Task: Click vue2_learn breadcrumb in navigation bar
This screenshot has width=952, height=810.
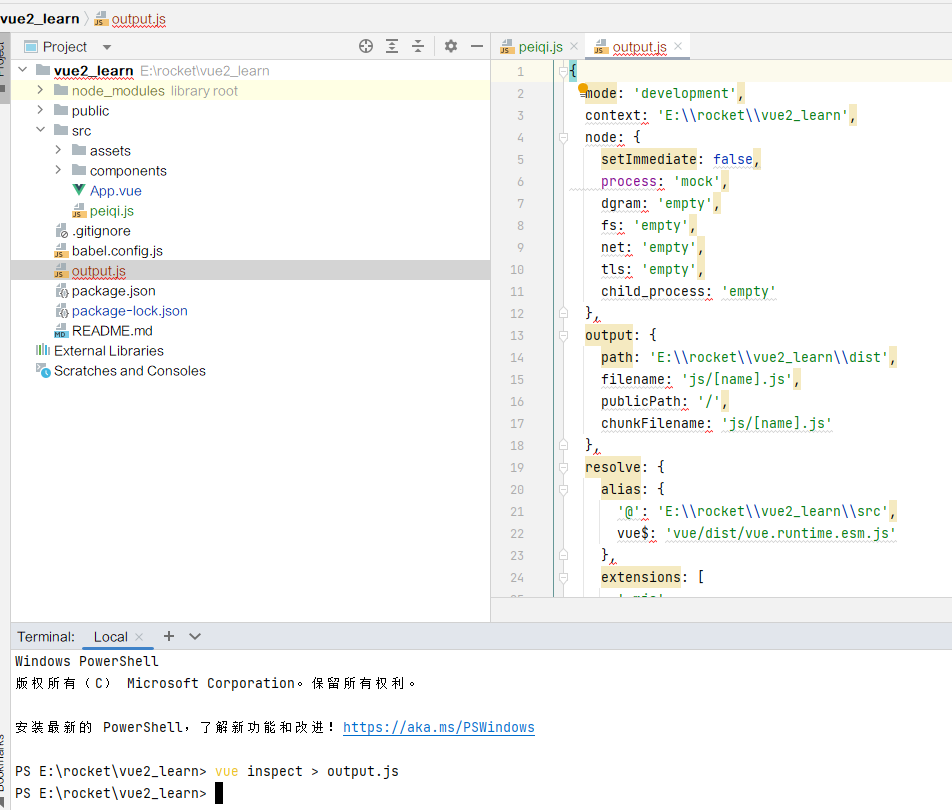Action: pyautogui.click(x=40, y=19)
